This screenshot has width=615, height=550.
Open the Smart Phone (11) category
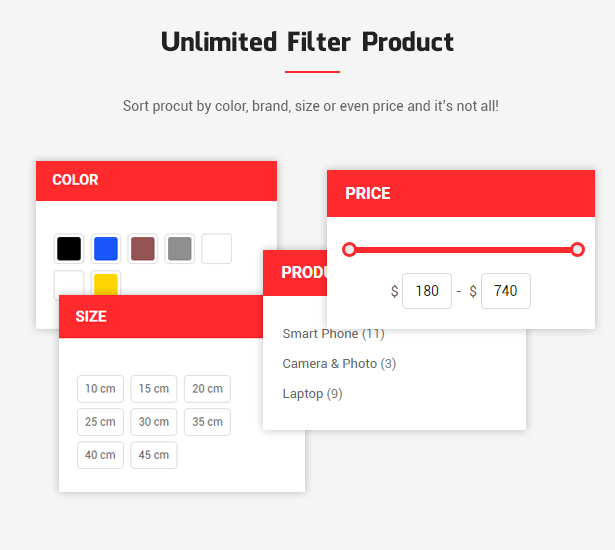[x=333, y=334]
